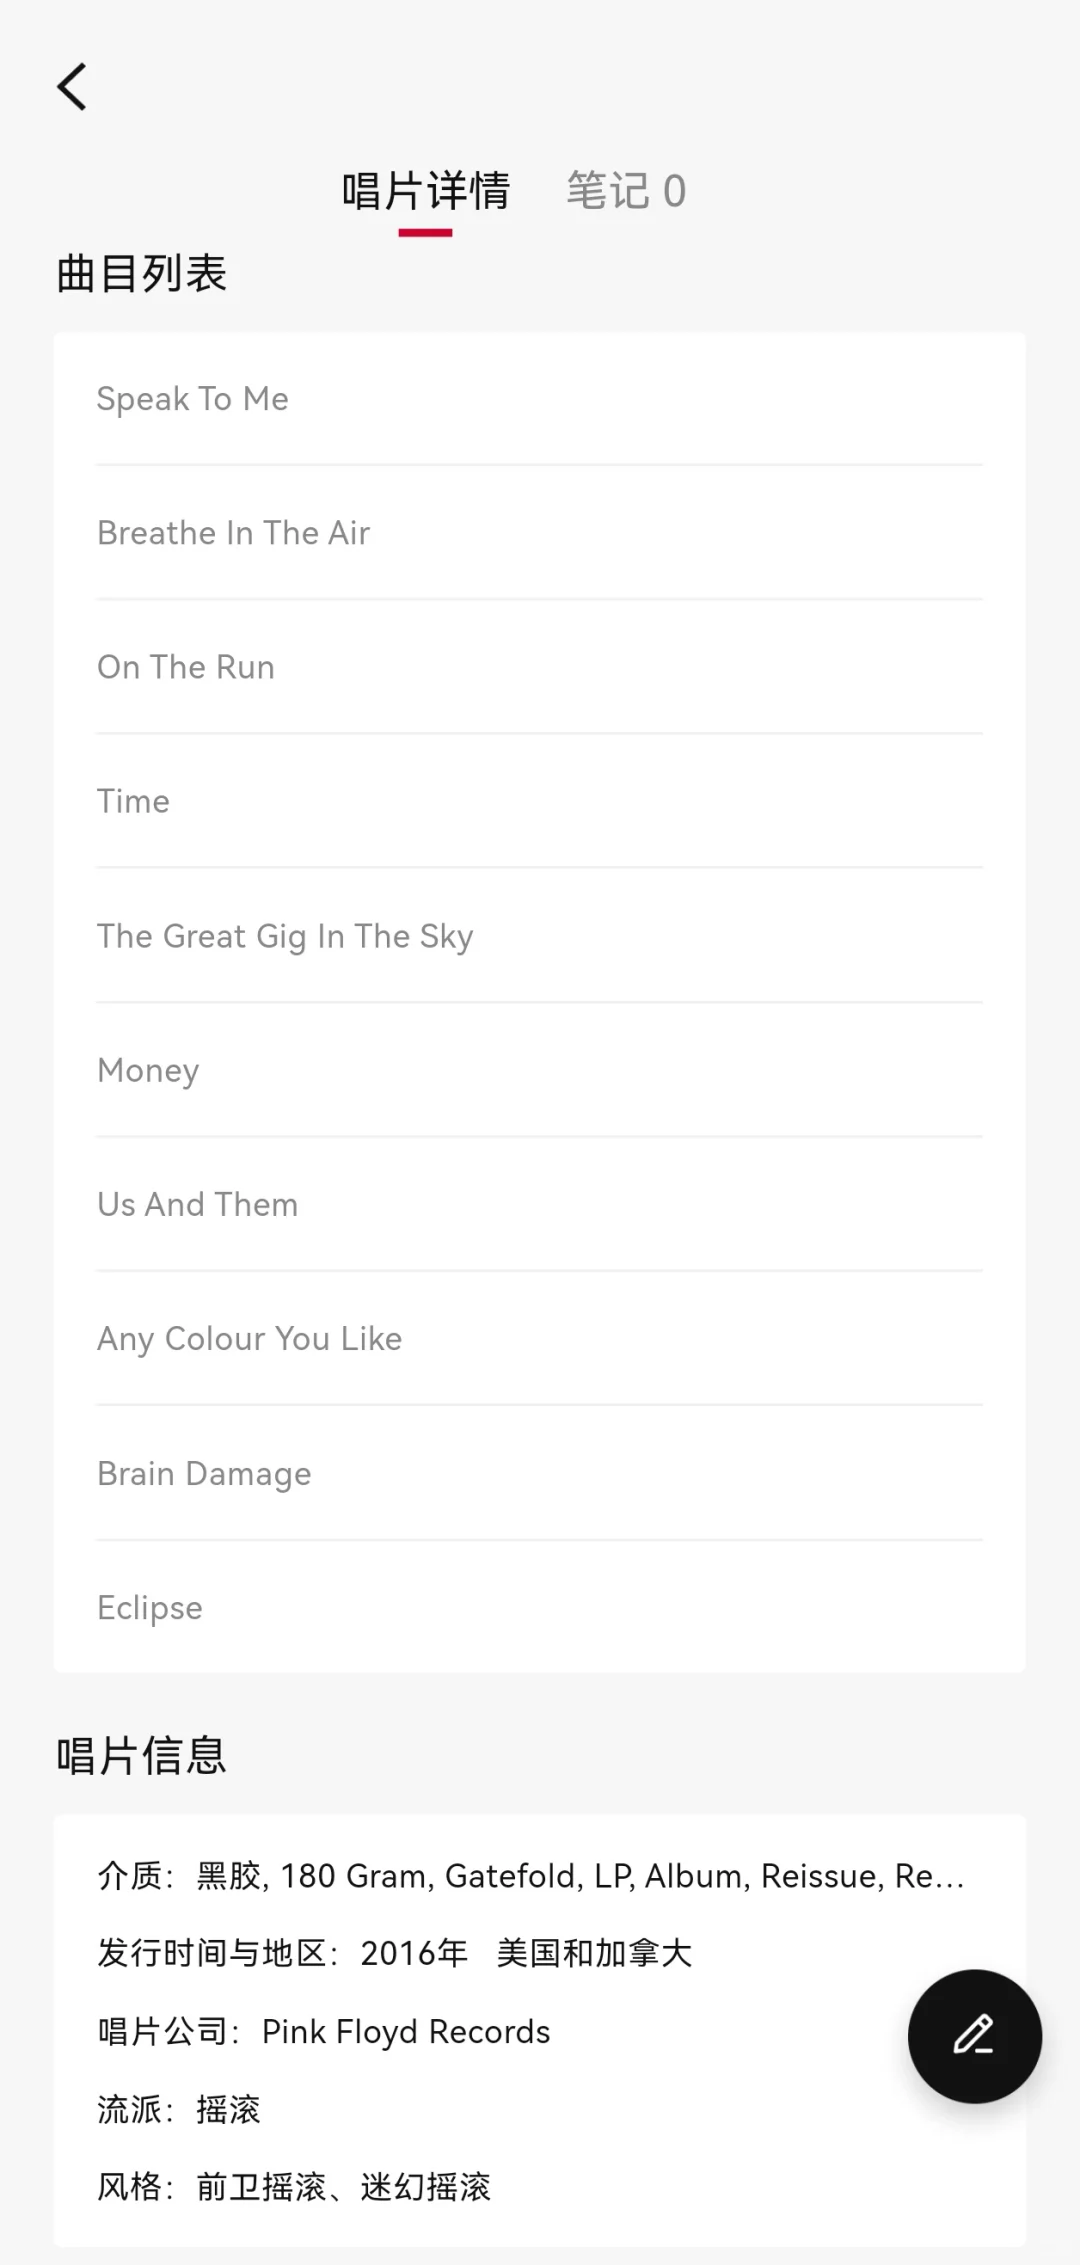This screenshot has height=2265, width=1080.
Task: Open Any Colour You Like track
Action: (x=539, y=1338)
